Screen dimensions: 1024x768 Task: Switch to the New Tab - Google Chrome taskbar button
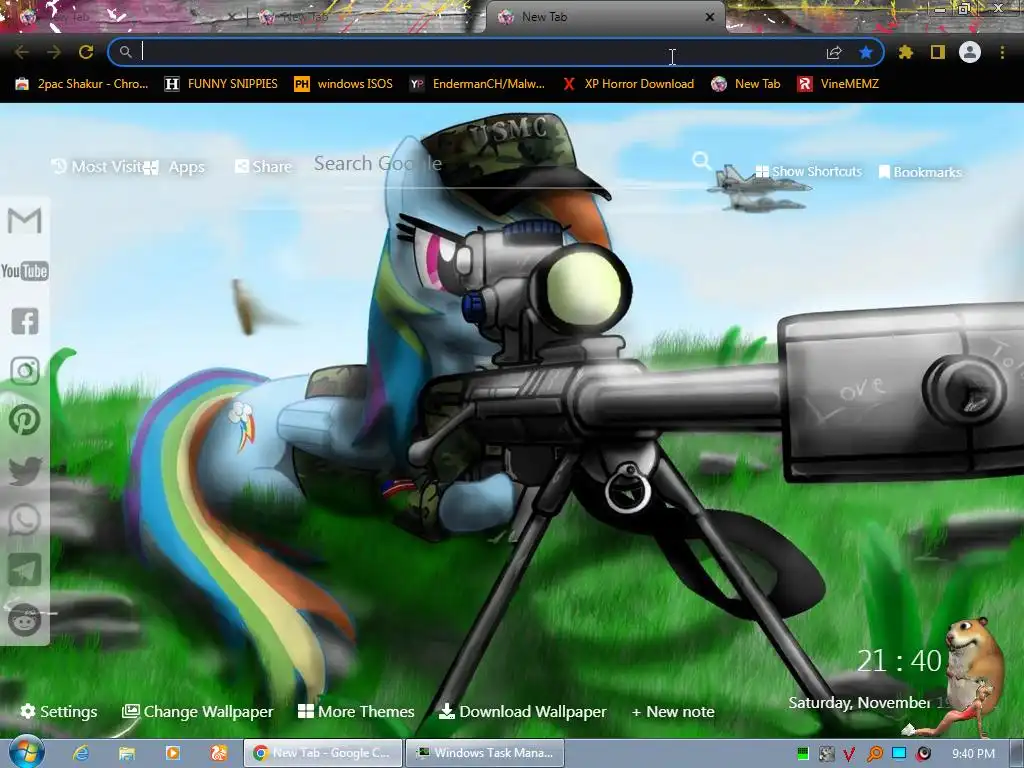(323, 753)
